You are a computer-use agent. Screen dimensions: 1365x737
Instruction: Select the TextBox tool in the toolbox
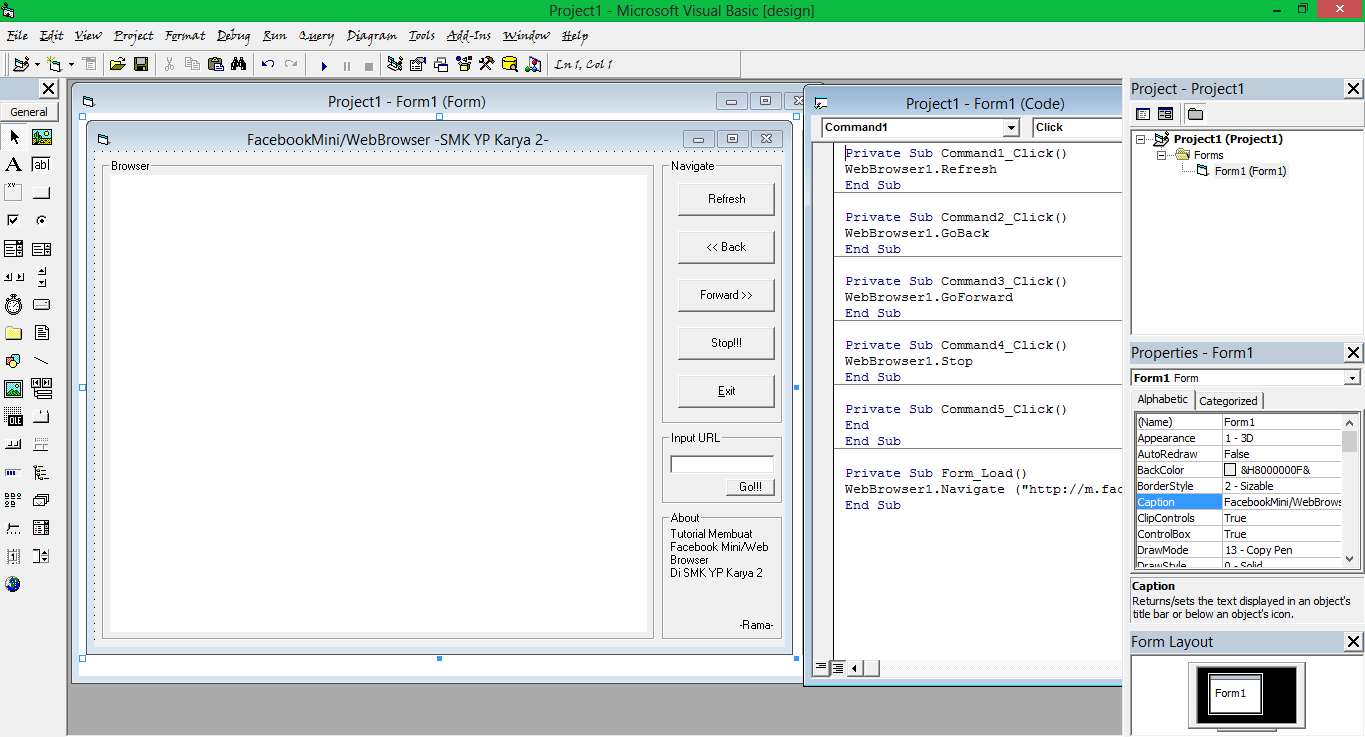tap(40, 164)
